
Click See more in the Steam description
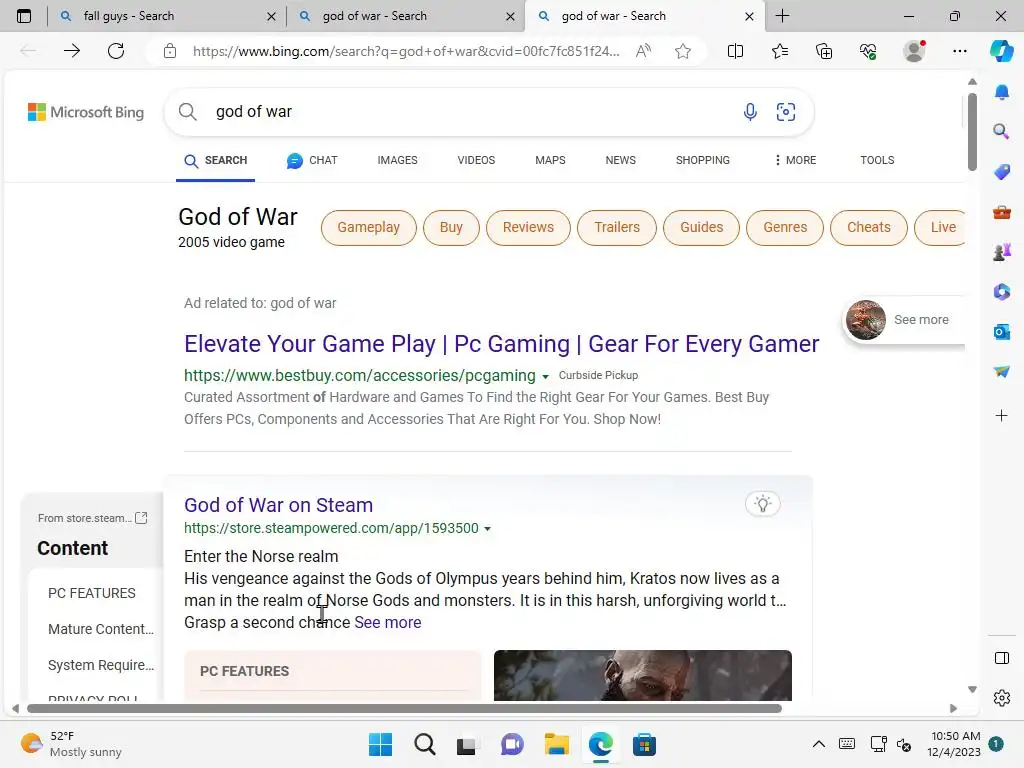pos(388,622)
